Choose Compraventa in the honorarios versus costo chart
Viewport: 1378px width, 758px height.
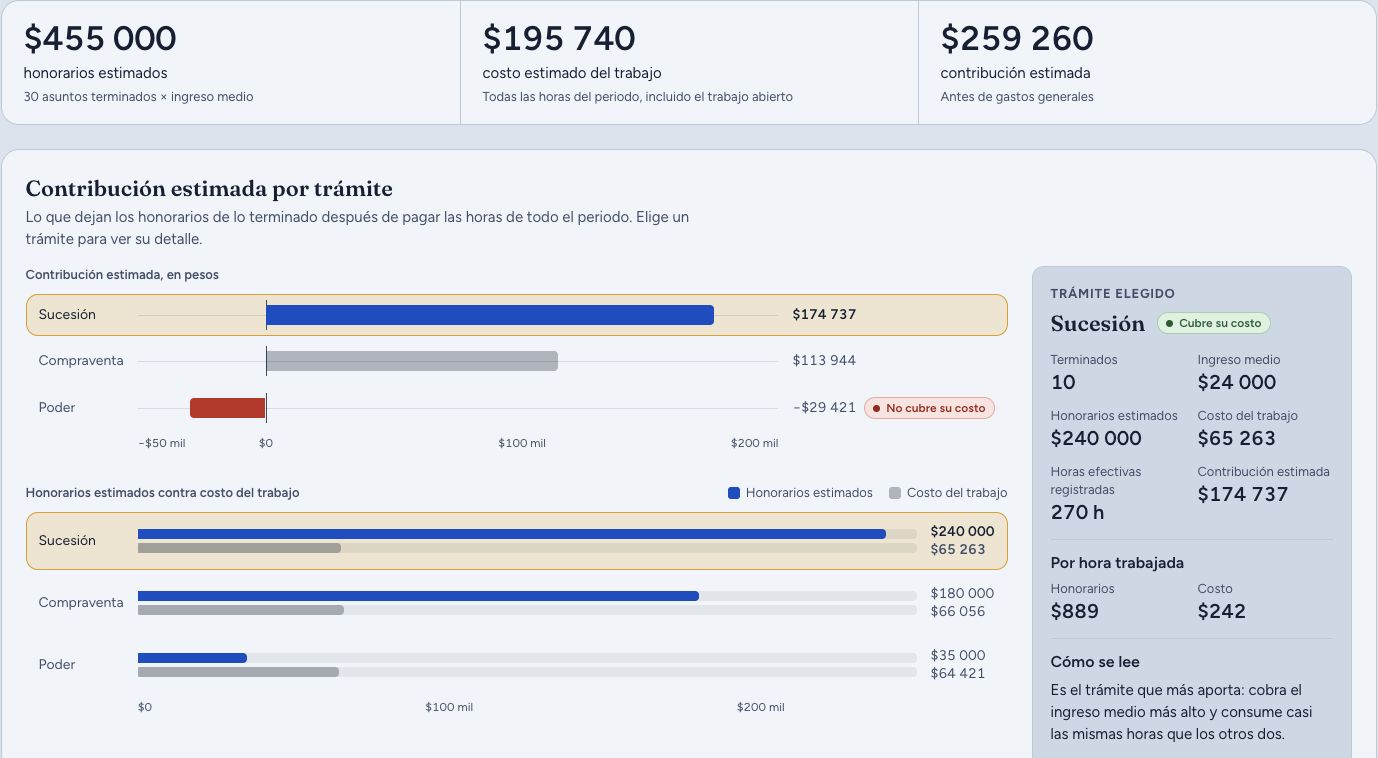point(516,603)
